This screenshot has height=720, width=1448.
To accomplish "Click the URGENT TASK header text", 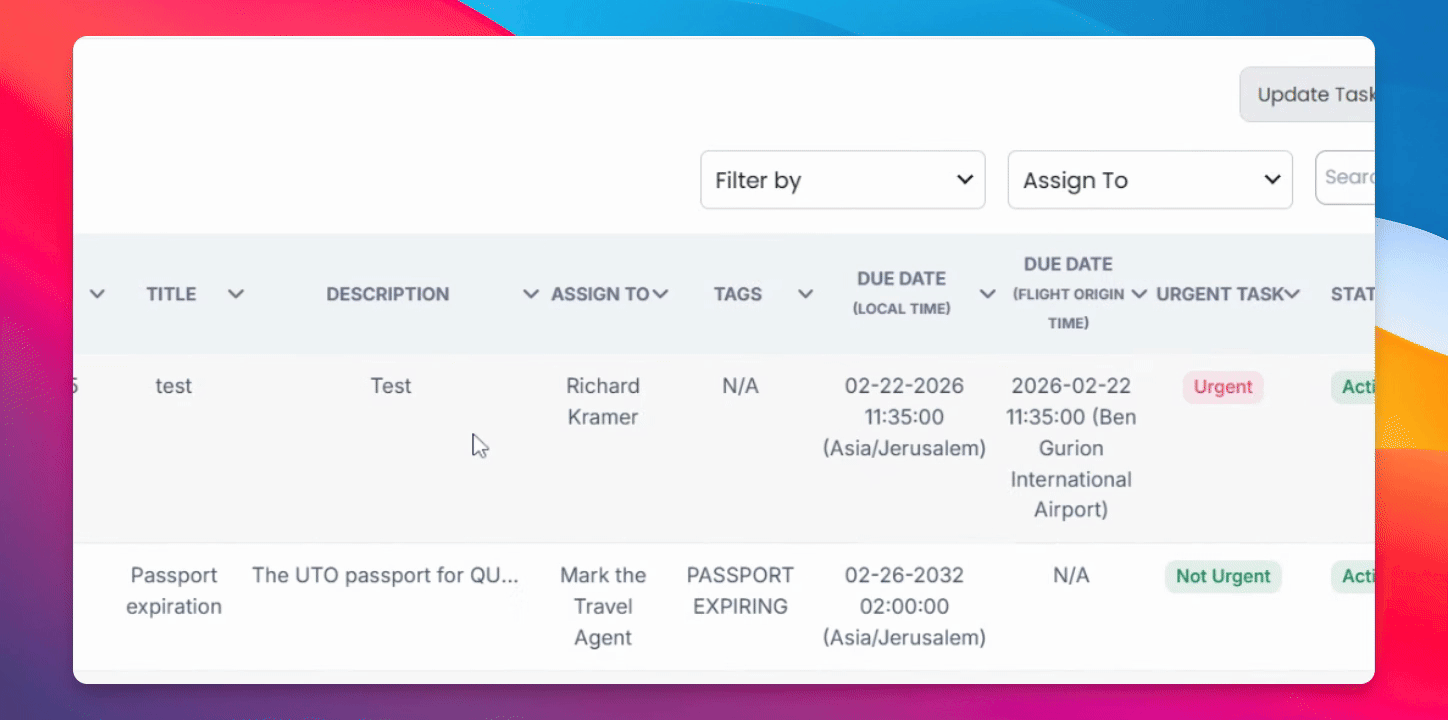I will coord(1219,294).
